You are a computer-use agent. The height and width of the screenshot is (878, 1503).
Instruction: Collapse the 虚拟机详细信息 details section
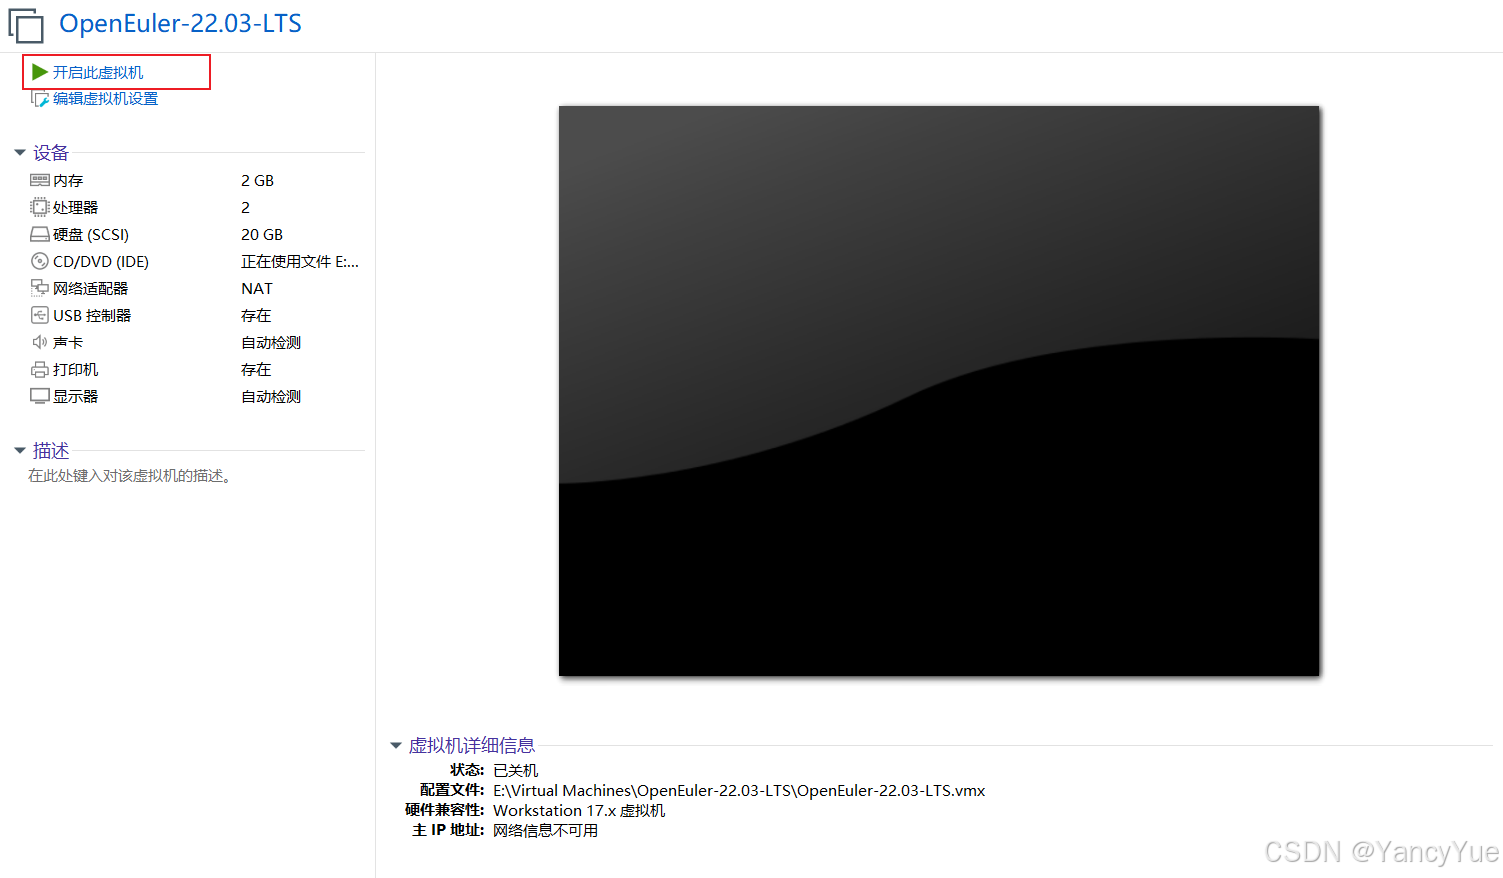[396, 745]
